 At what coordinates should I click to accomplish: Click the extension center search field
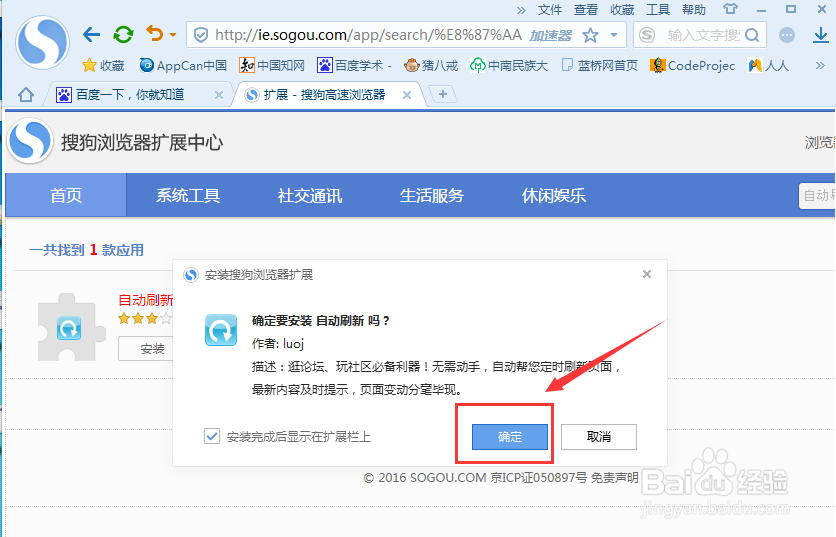point(817,195)
